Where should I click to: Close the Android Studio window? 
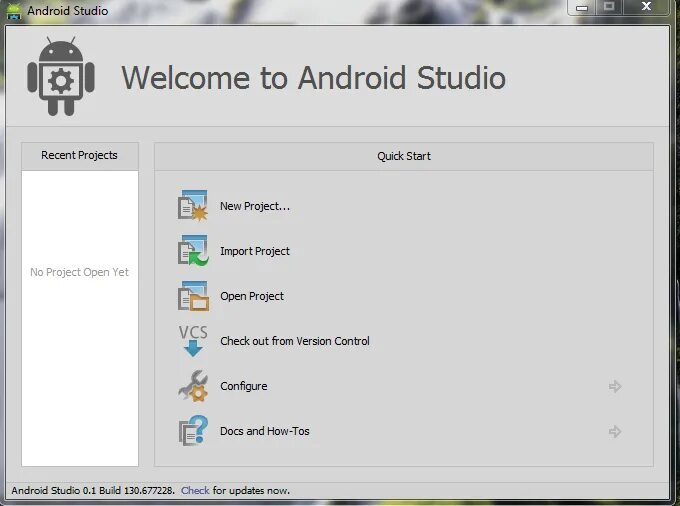646,7
